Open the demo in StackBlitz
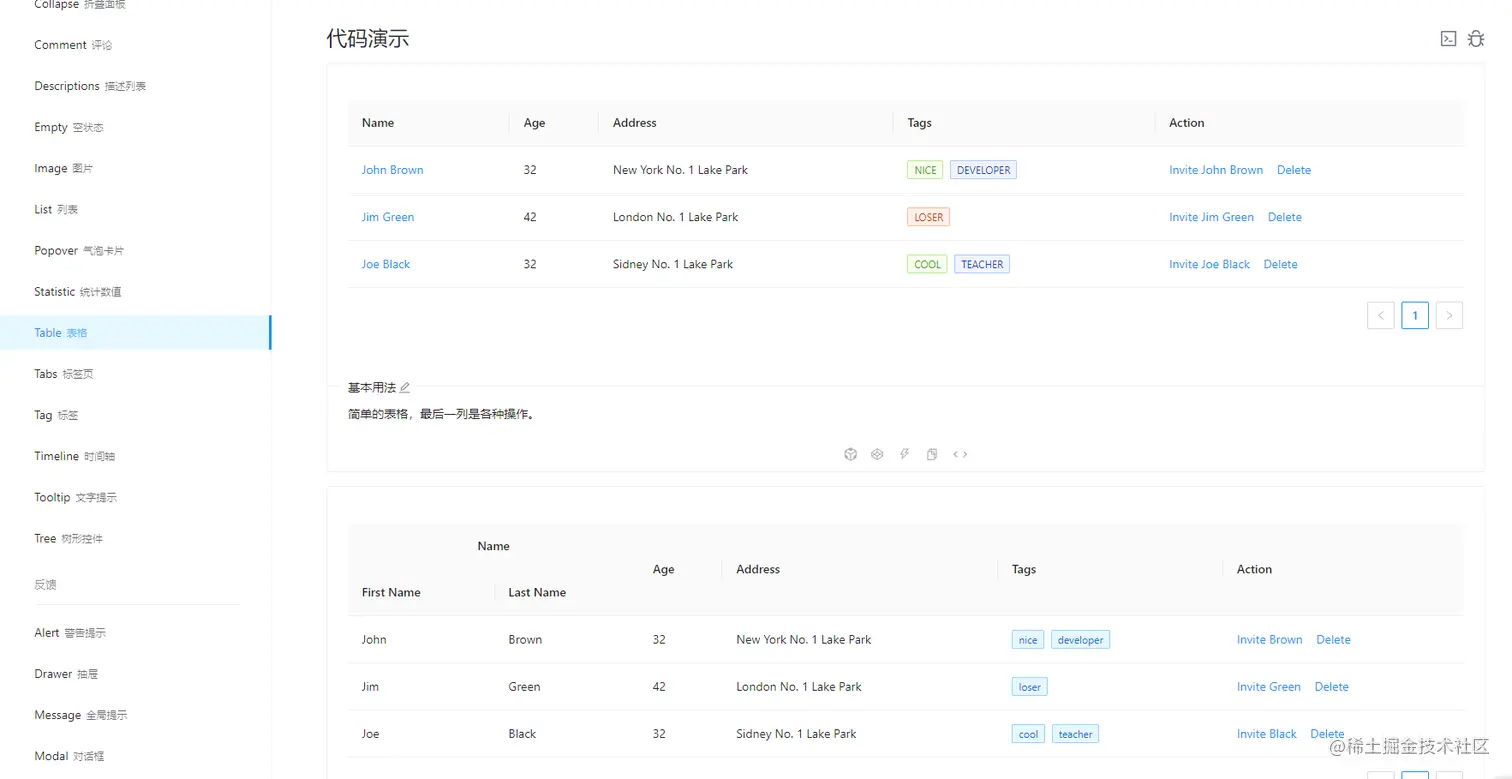 coord(904,454)
